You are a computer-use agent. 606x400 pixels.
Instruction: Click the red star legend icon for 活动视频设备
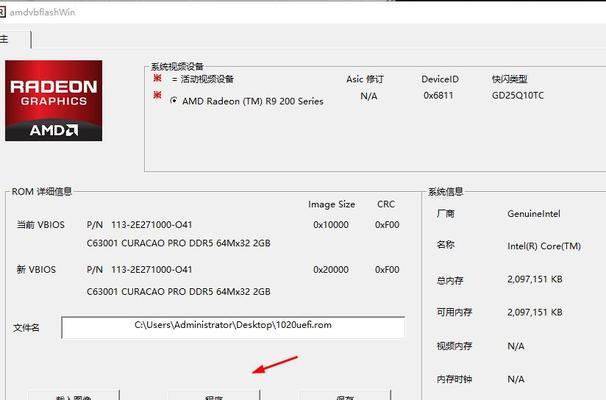pyautogui.click(x=157, y=78)
